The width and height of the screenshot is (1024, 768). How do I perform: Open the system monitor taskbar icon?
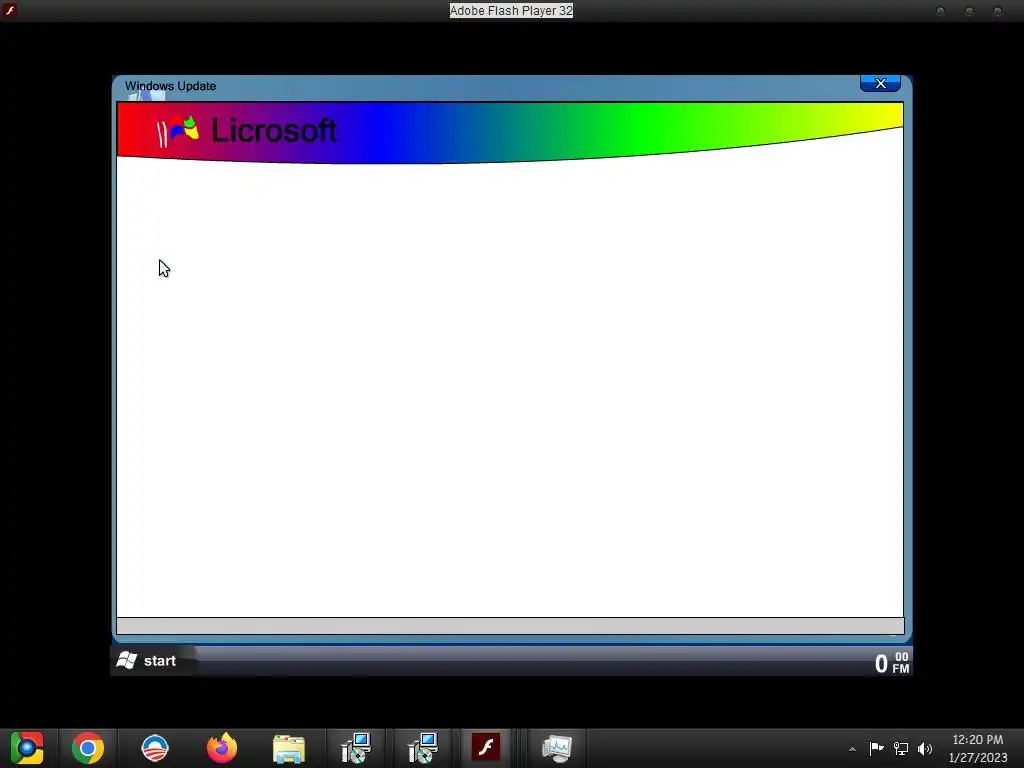(x=556, y=748)
